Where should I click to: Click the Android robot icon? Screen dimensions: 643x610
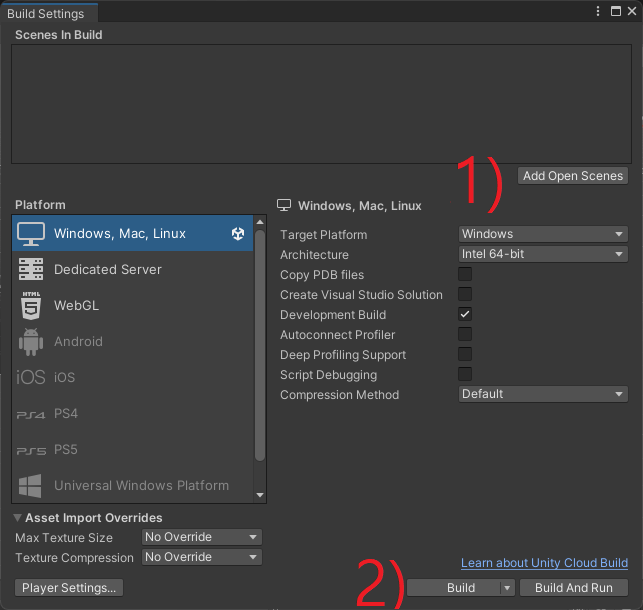31,341
